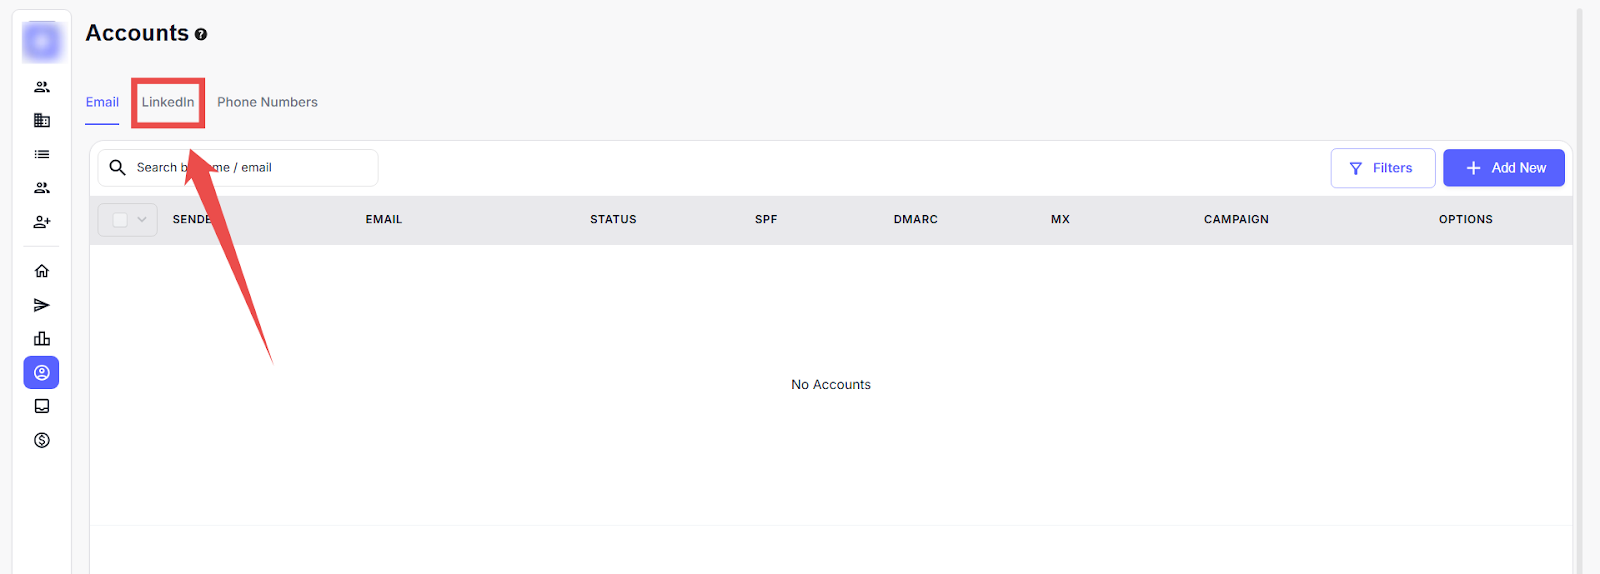Viewport: 1600px width, 574px height.
Task: Tick the select-all checkbox in table header
Action: (x=120, y=220)
